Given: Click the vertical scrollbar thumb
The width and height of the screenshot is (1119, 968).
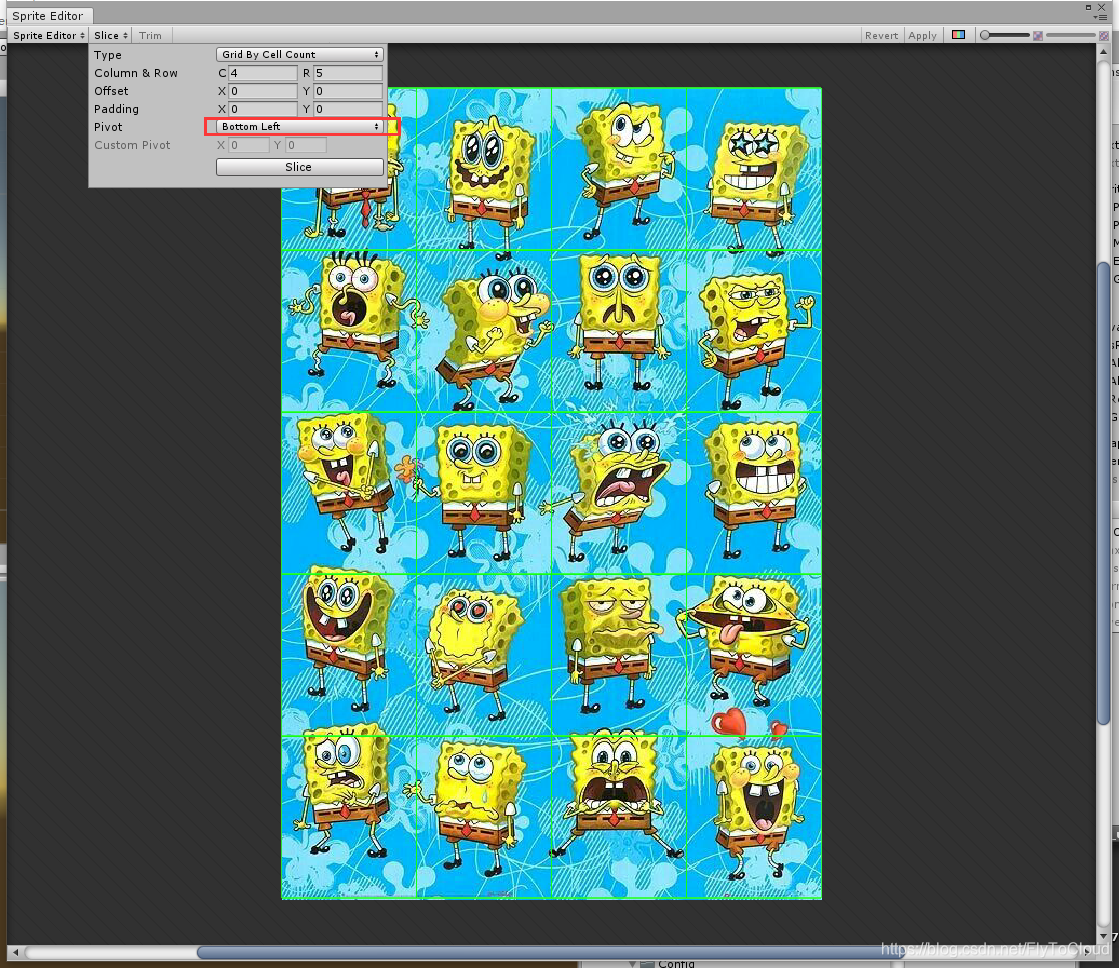Looking at the screenshot, I should 1103,493.
